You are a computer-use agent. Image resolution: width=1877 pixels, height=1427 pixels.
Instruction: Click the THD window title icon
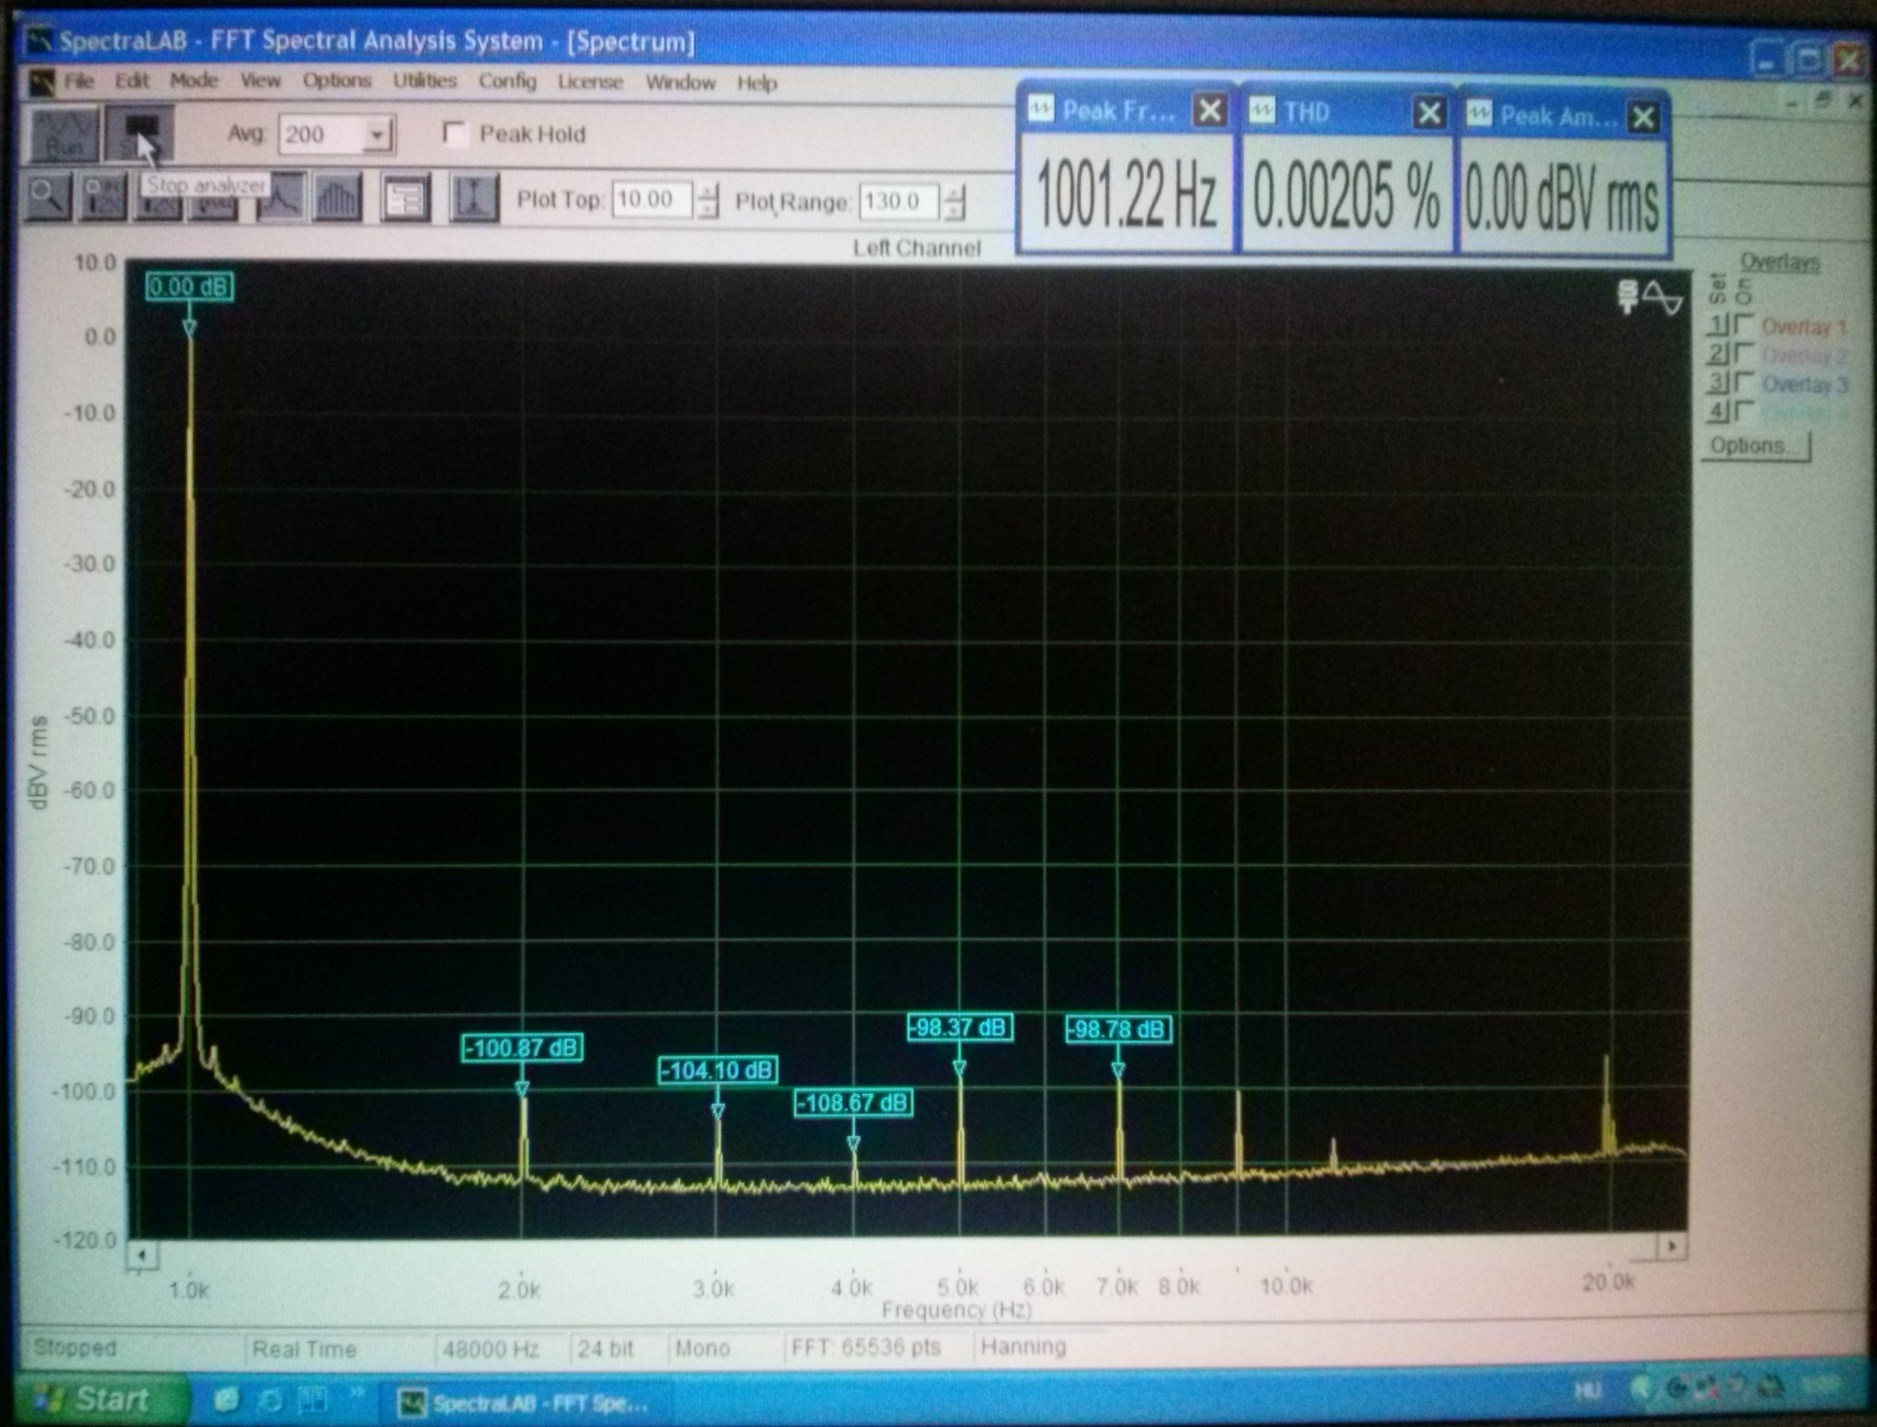[1263, 110]
